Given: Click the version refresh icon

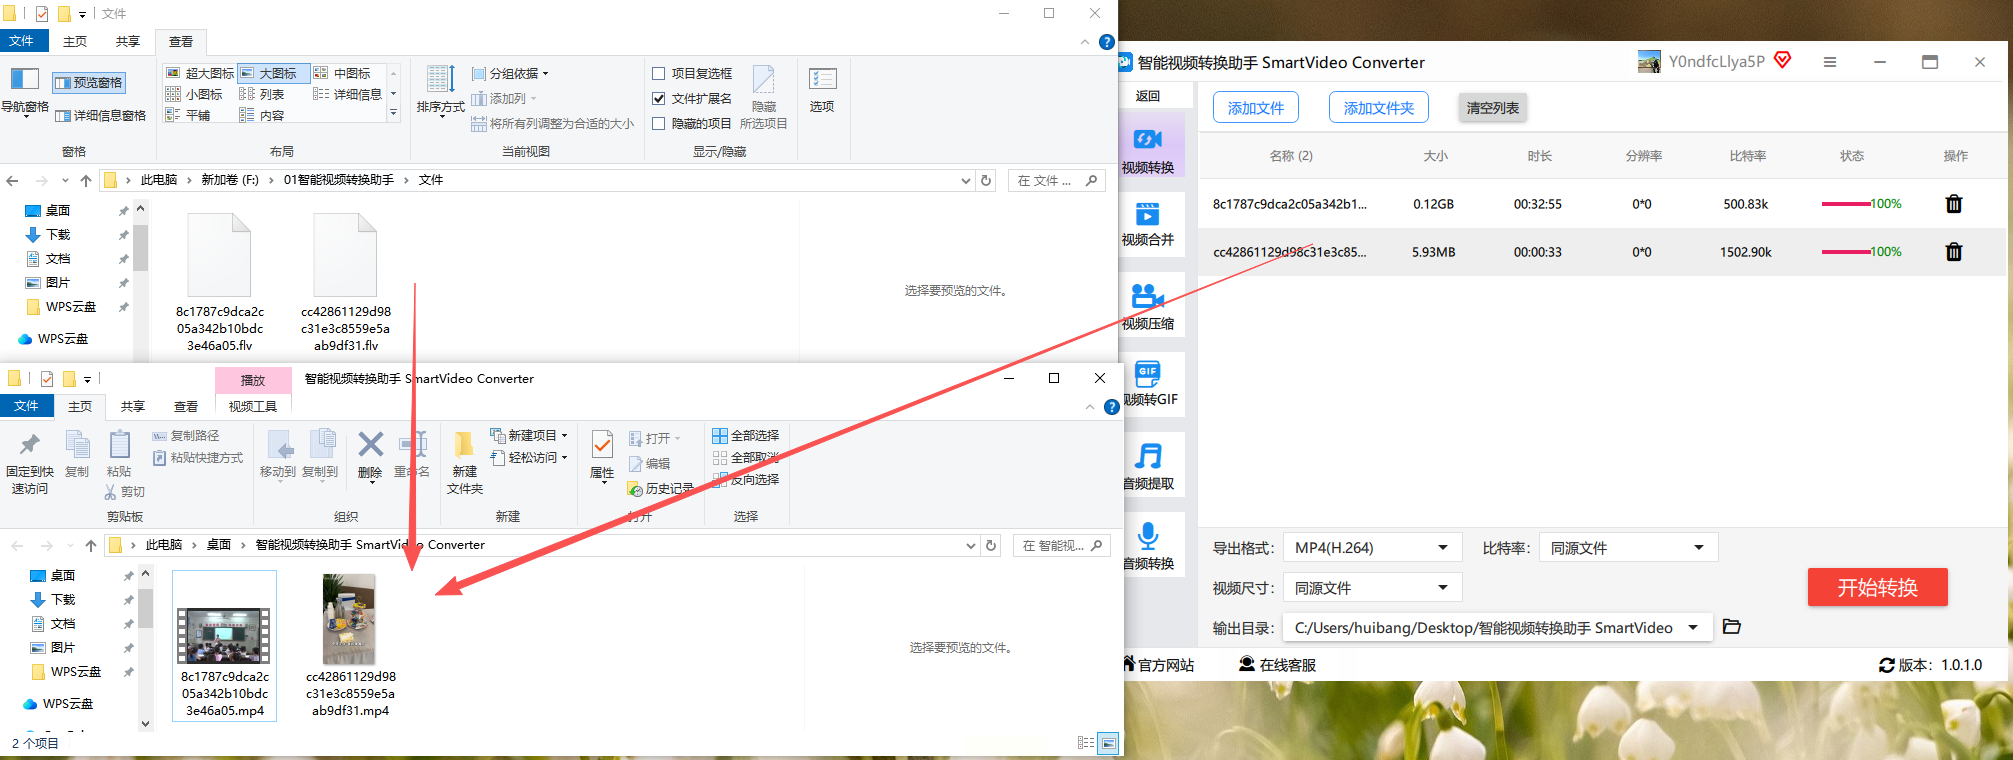Looking at the screenshot, I should [1887, 665].
